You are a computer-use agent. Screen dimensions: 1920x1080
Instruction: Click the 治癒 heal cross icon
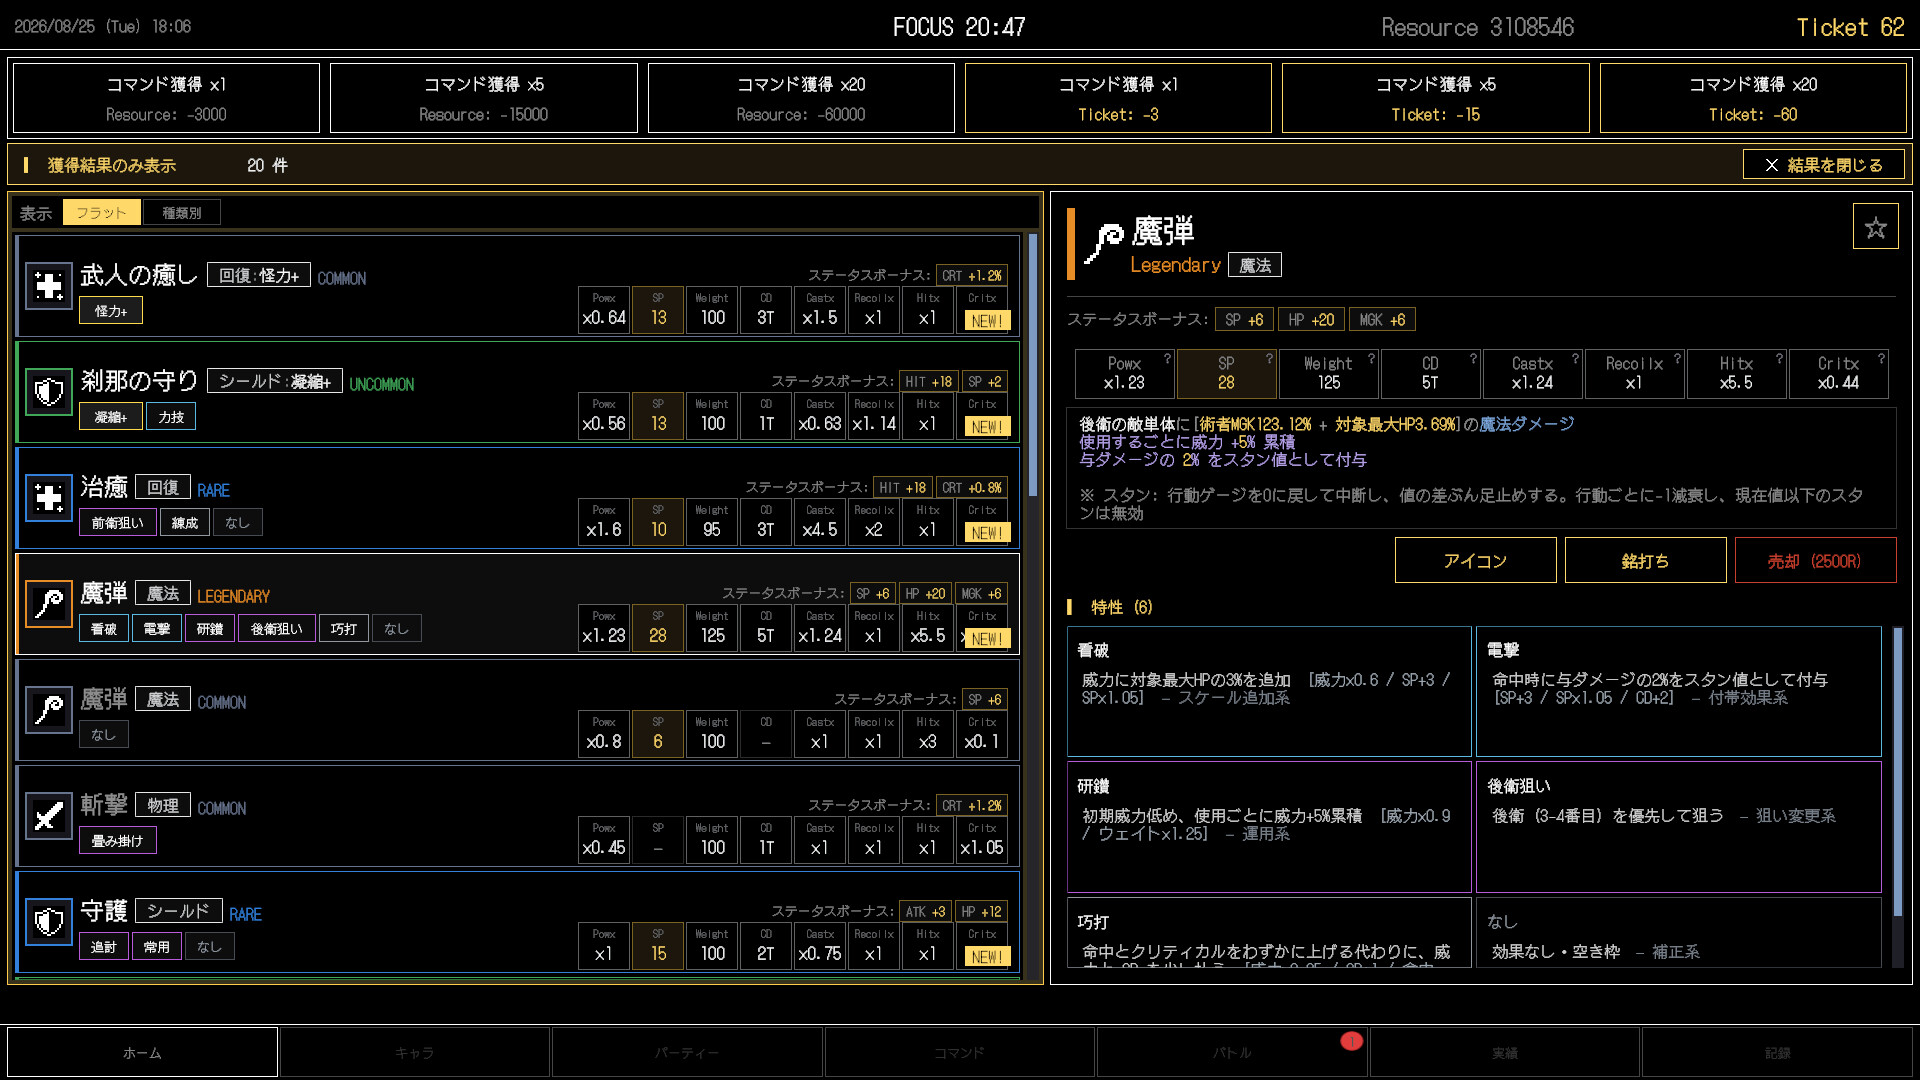49,498
